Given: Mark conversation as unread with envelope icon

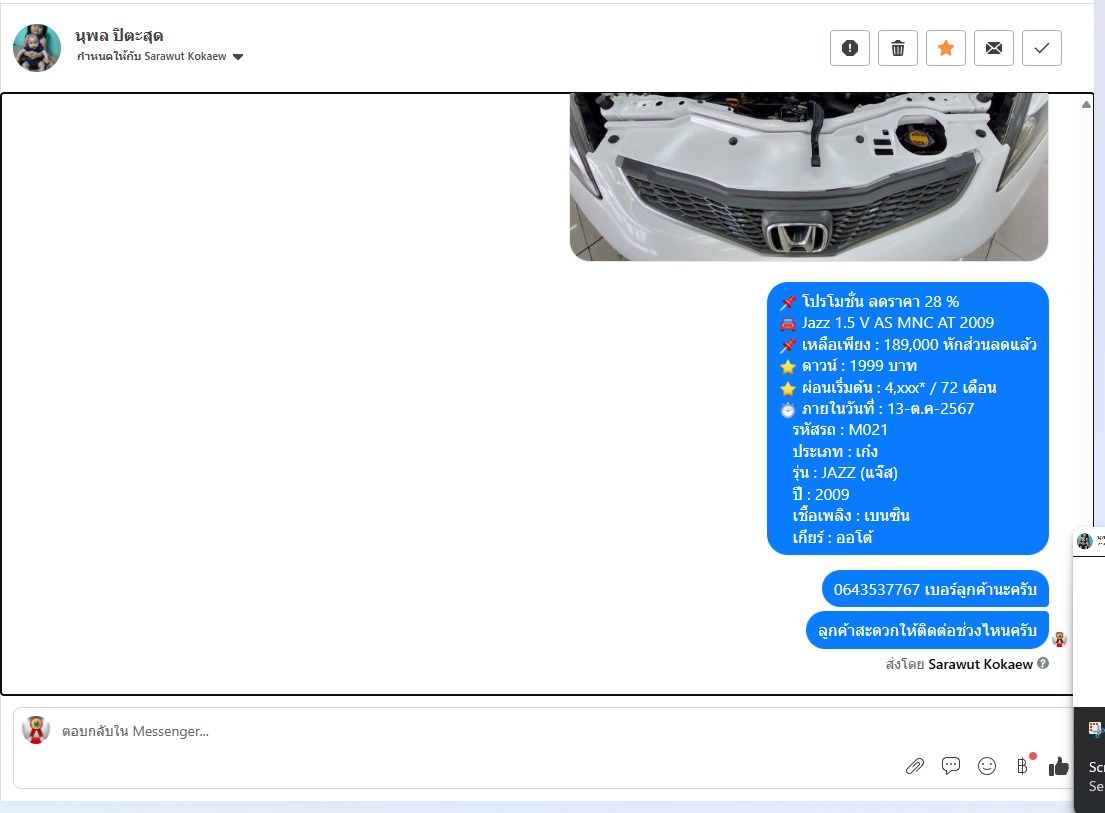Looking at the screenshot, I should (x=994, y=48).
